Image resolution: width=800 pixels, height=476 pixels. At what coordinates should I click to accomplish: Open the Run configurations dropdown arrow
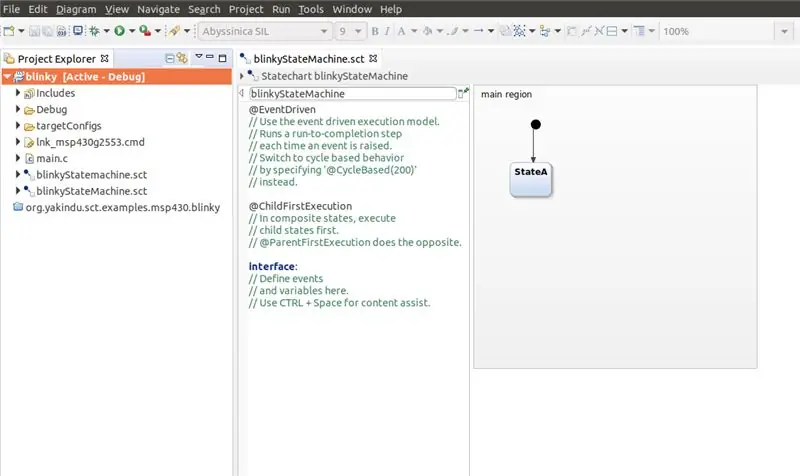132,31
